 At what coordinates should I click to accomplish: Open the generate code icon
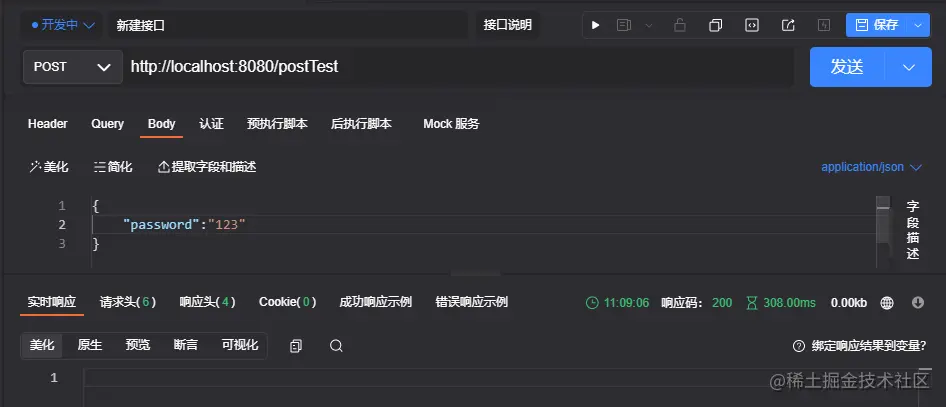(752, 25)
